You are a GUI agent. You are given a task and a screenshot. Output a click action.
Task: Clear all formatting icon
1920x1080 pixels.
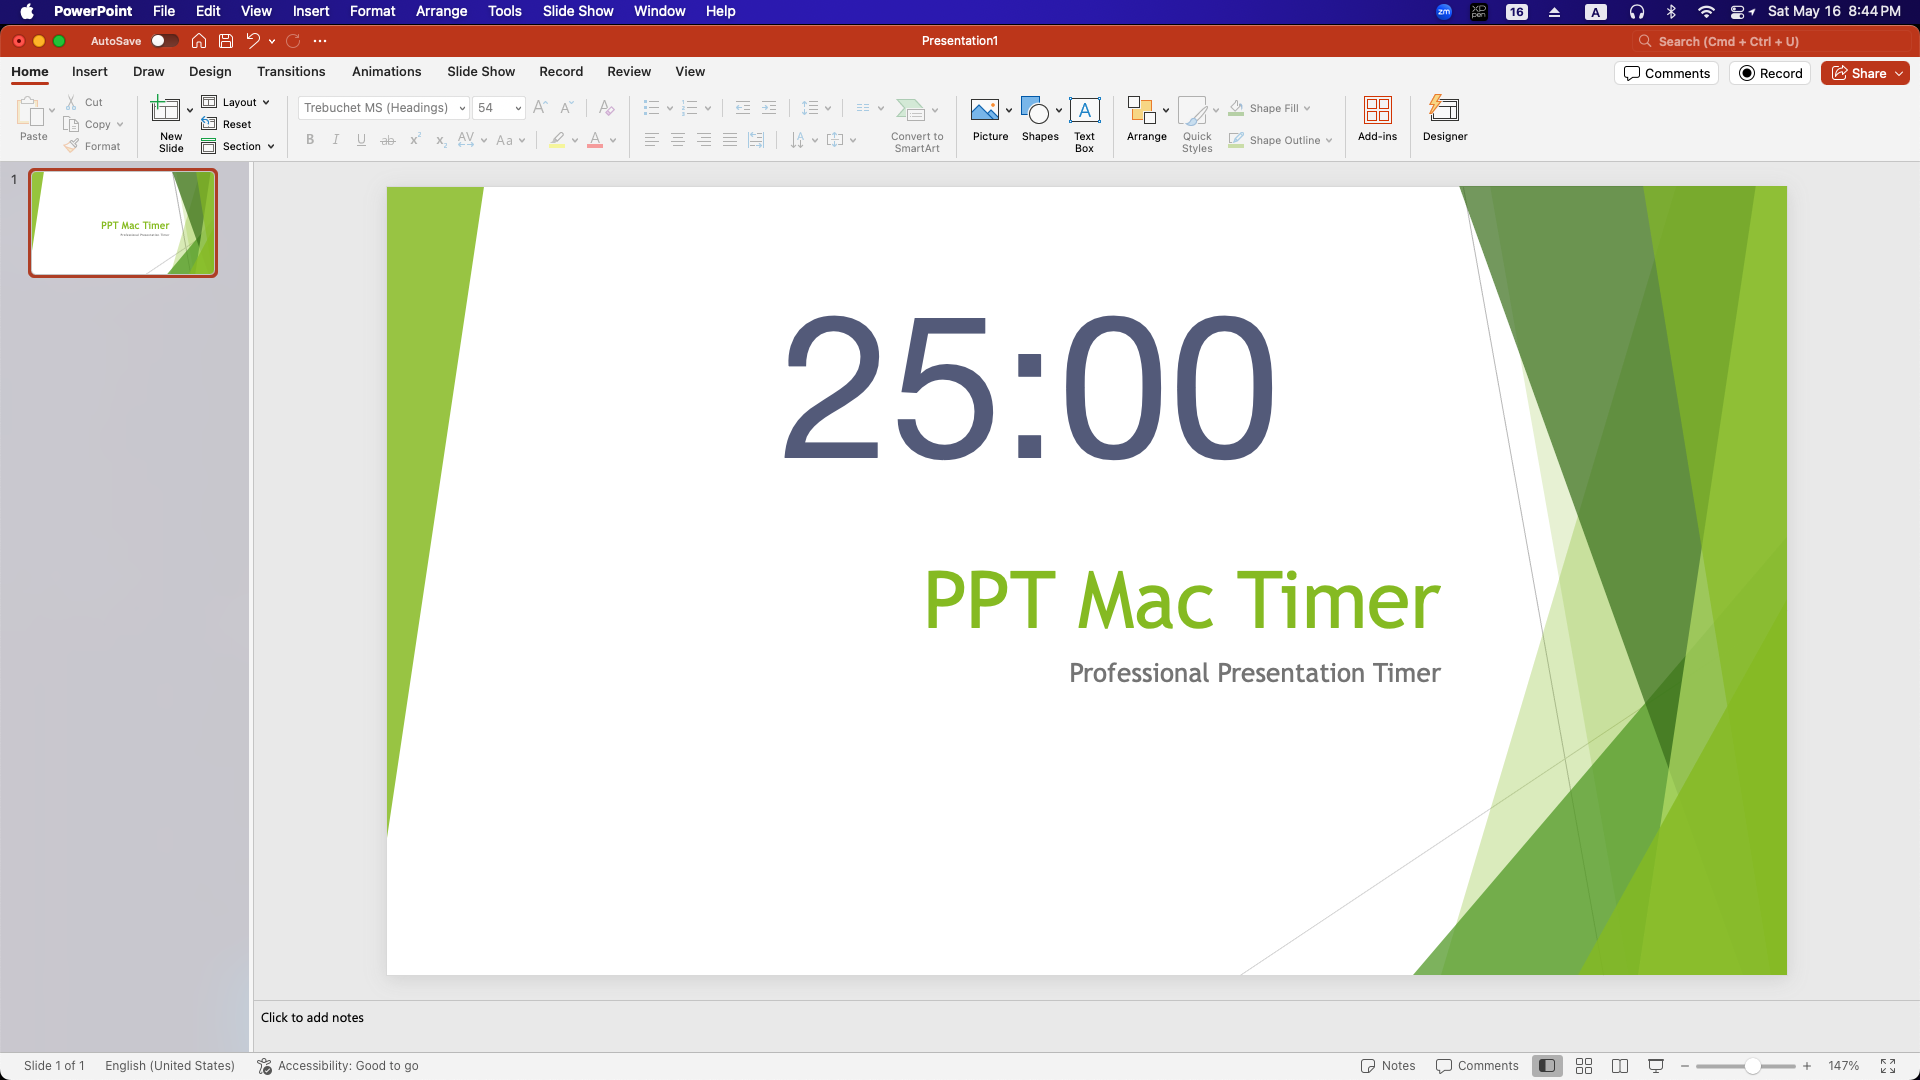[x=606, y=108]
